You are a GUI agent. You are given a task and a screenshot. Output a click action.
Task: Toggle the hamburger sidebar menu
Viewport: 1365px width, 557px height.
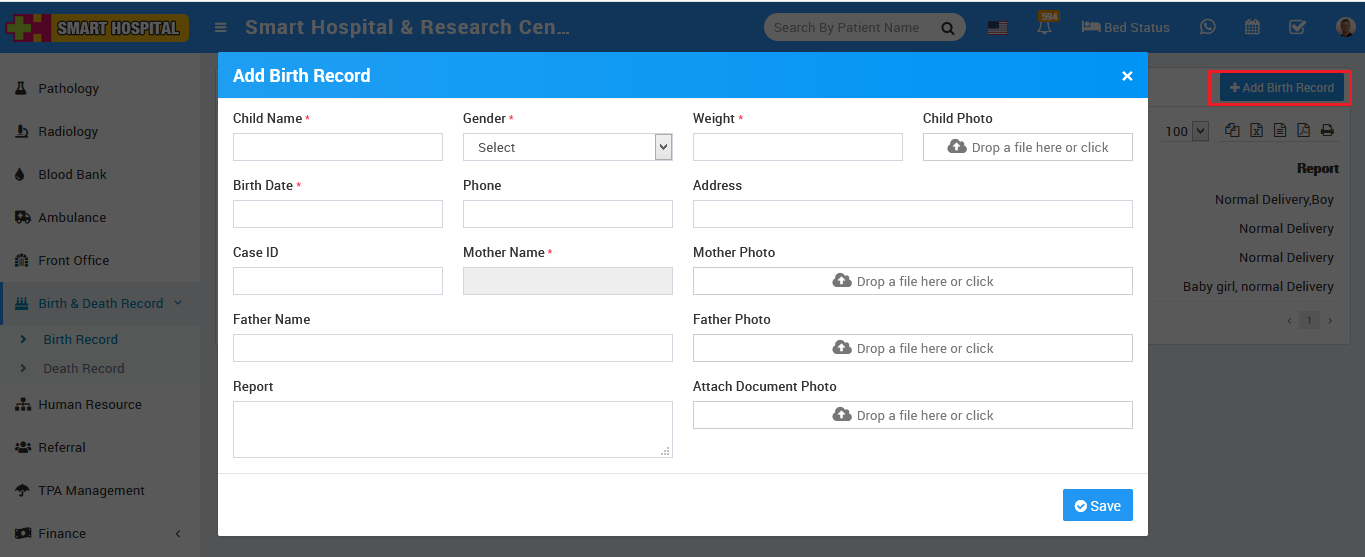(221, 28)
